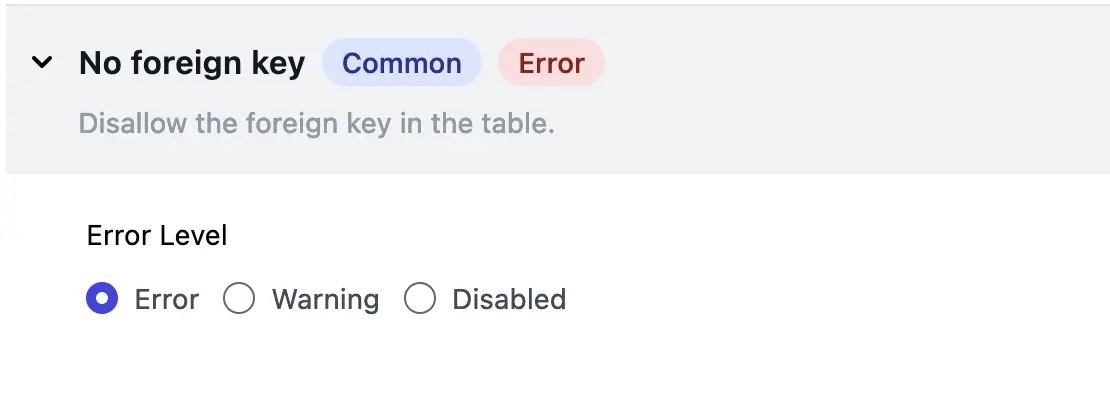Click the No foreign key rule title
Screen dimensions: 1110x414
[x=192, y=63]
